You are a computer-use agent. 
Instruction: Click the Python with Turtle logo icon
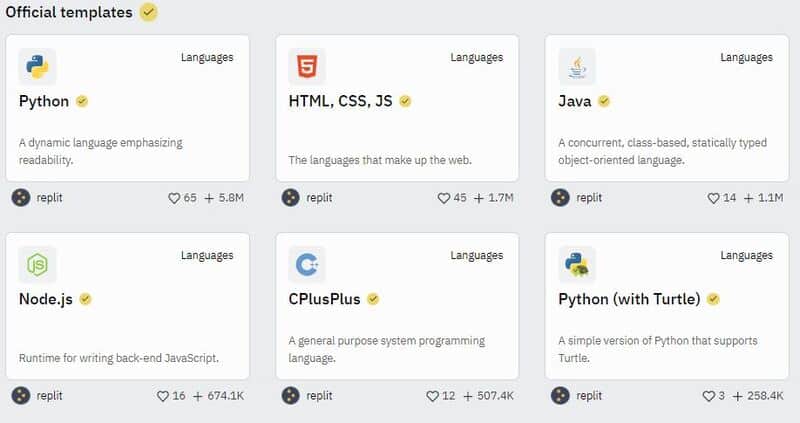click(x=577, y=265)
